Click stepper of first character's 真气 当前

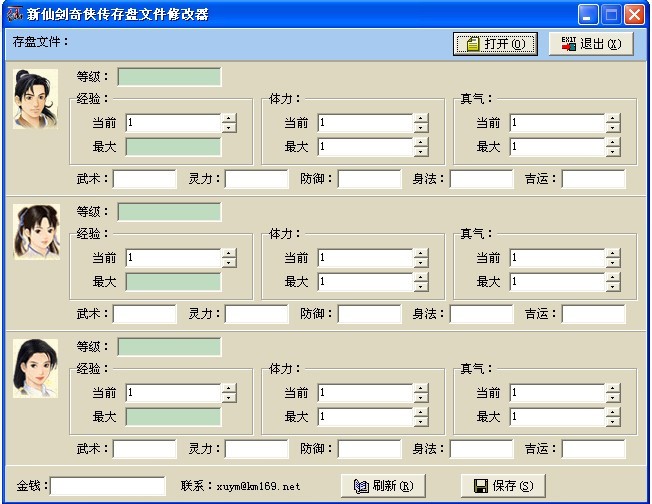pyautogui.click(x=612, y=123)
